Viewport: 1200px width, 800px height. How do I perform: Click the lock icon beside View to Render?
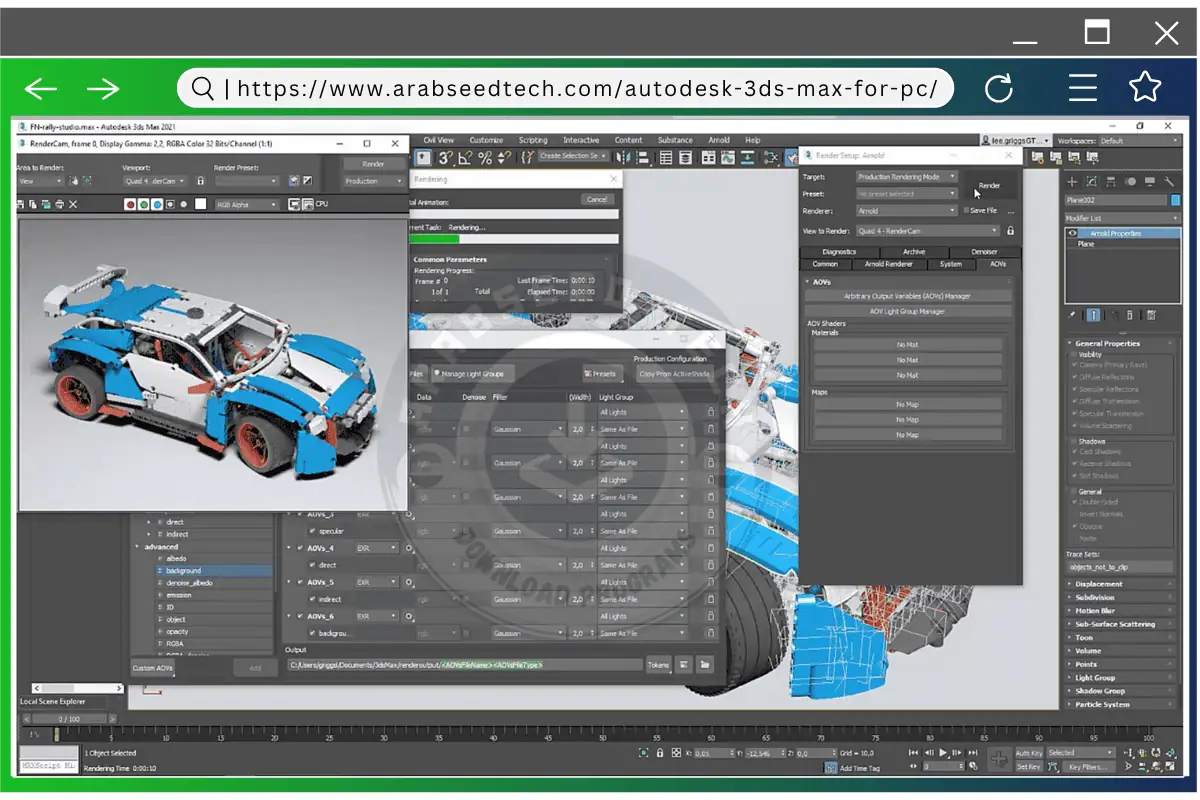click(1010, 231)
